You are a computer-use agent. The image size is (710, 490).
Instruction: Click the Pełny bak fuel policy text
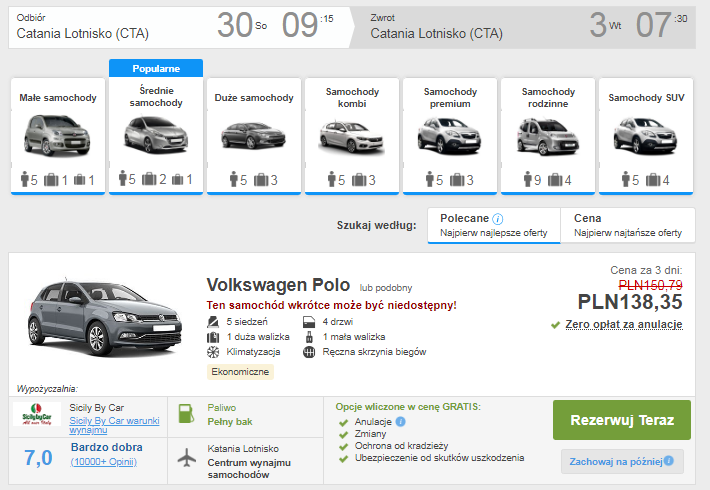pyautogui.click(x=230, y=422)
